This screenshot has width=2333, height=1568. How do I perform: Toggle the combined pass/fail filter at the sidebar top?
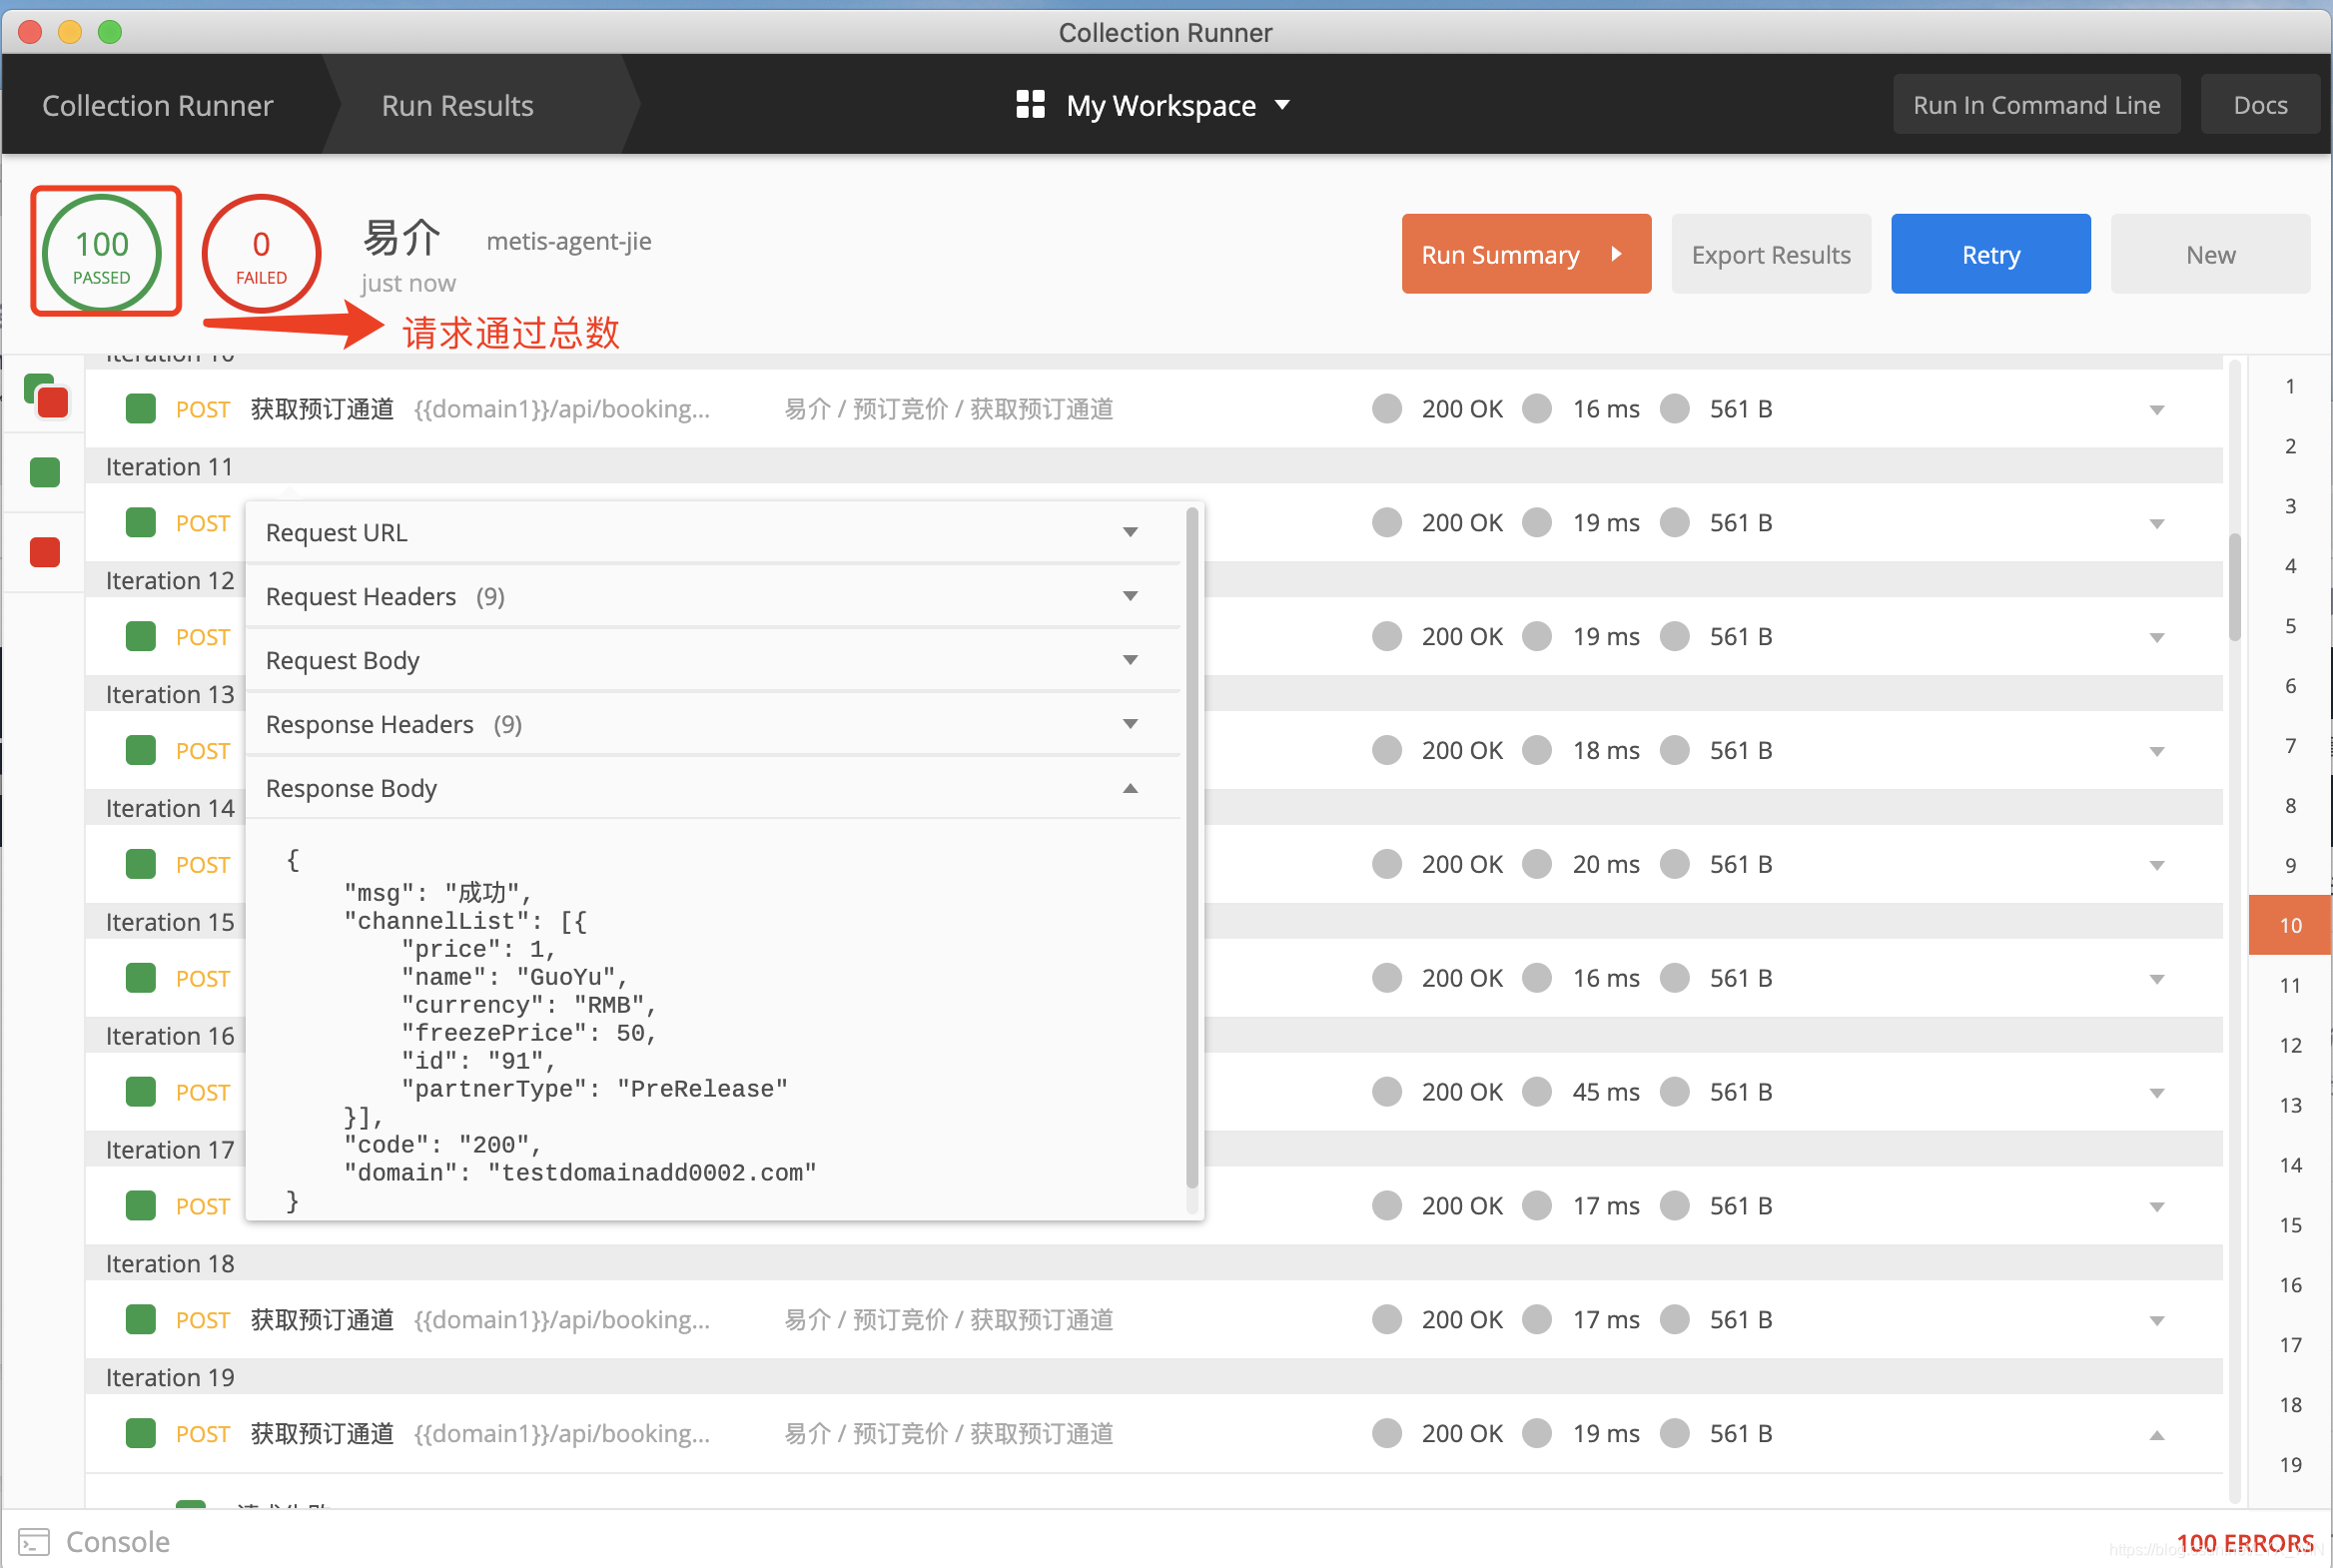click(x=44, y=396)
